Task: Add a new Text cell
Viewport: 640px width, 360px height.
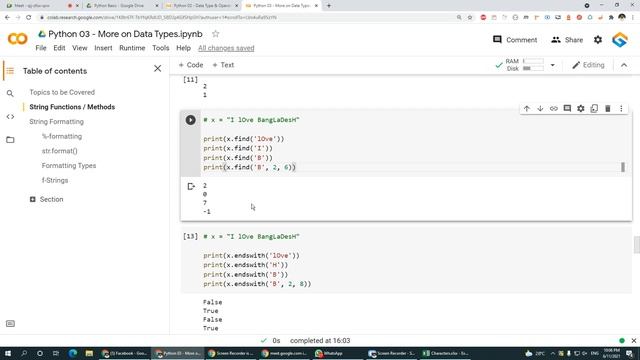Action: (x=223, y=65)
